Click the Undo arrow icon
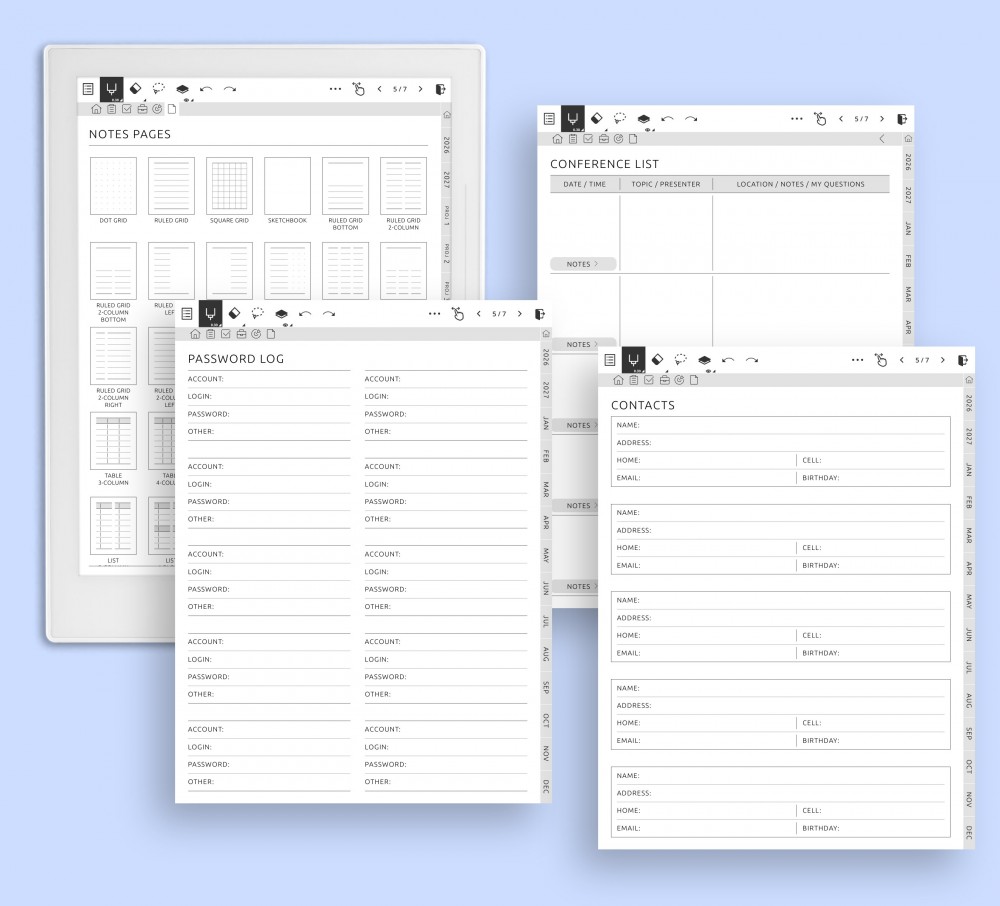Image resolution: width=1000 pixels, height=906 pixels. tap(305, 314)
